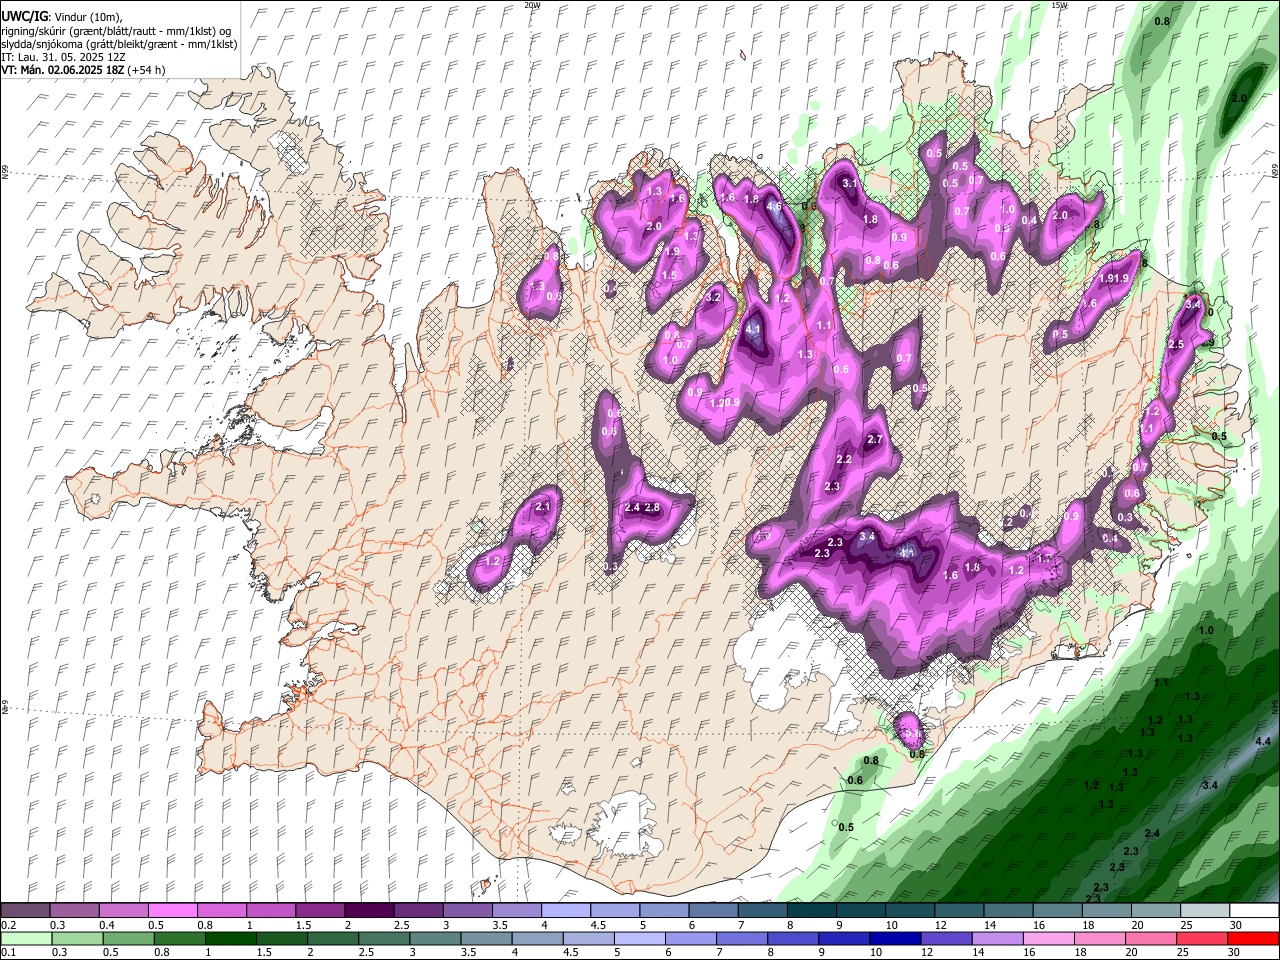Pick the bright red 30 rain legend swatch

click(1253, 939)
